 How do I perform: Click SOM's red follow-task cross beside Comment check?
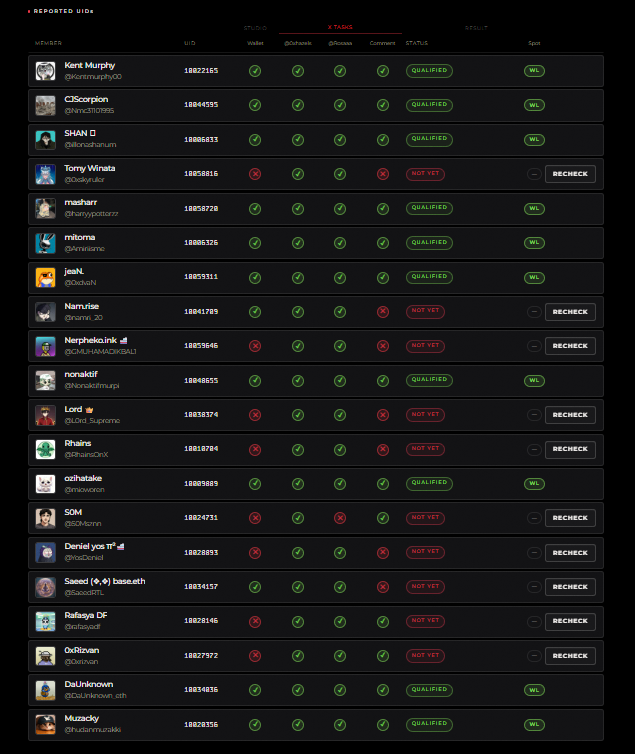(340, 518)
